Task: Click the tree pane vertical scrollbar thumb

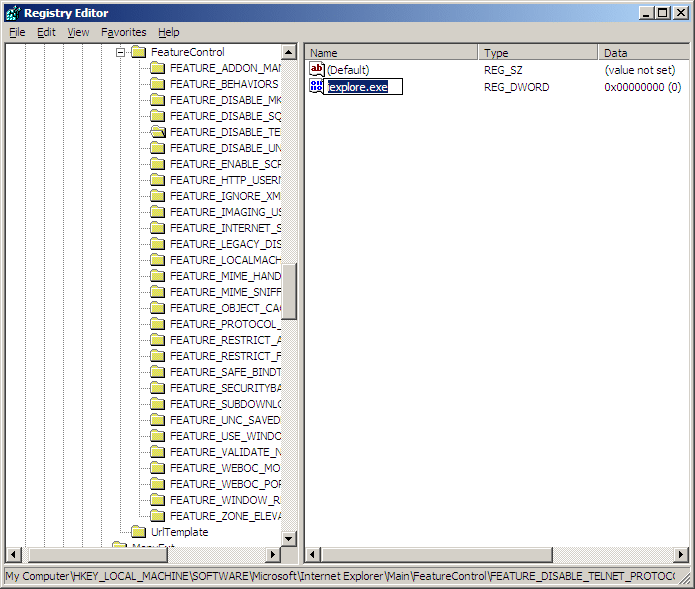Action: pyautogui.click(x=289, y=292)
